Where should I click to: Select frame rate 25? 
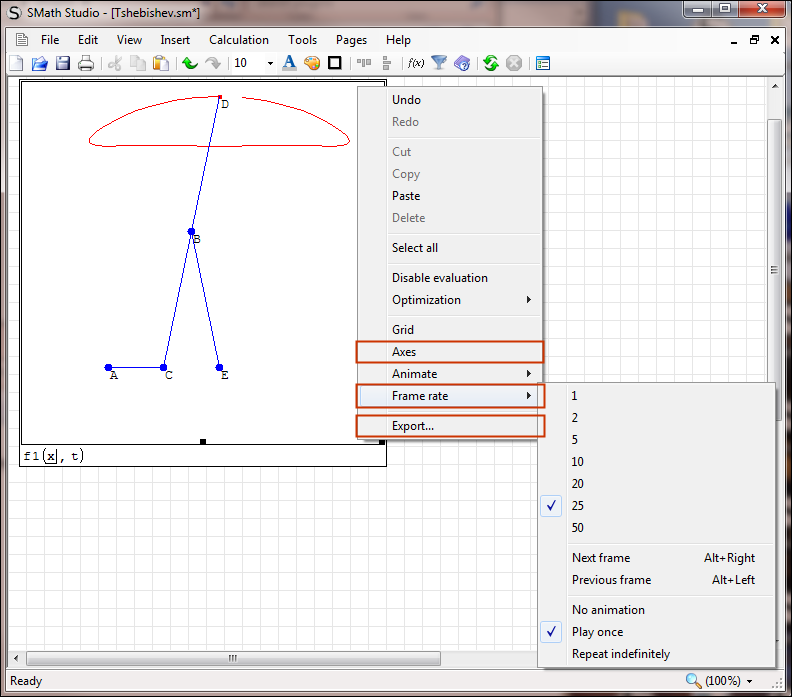pyautogui.click(x=578, y=506)
